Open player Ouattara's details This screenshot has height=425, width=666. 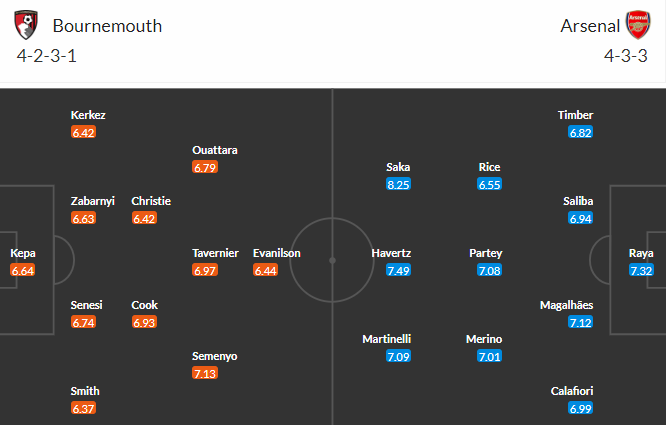[215, 150]
